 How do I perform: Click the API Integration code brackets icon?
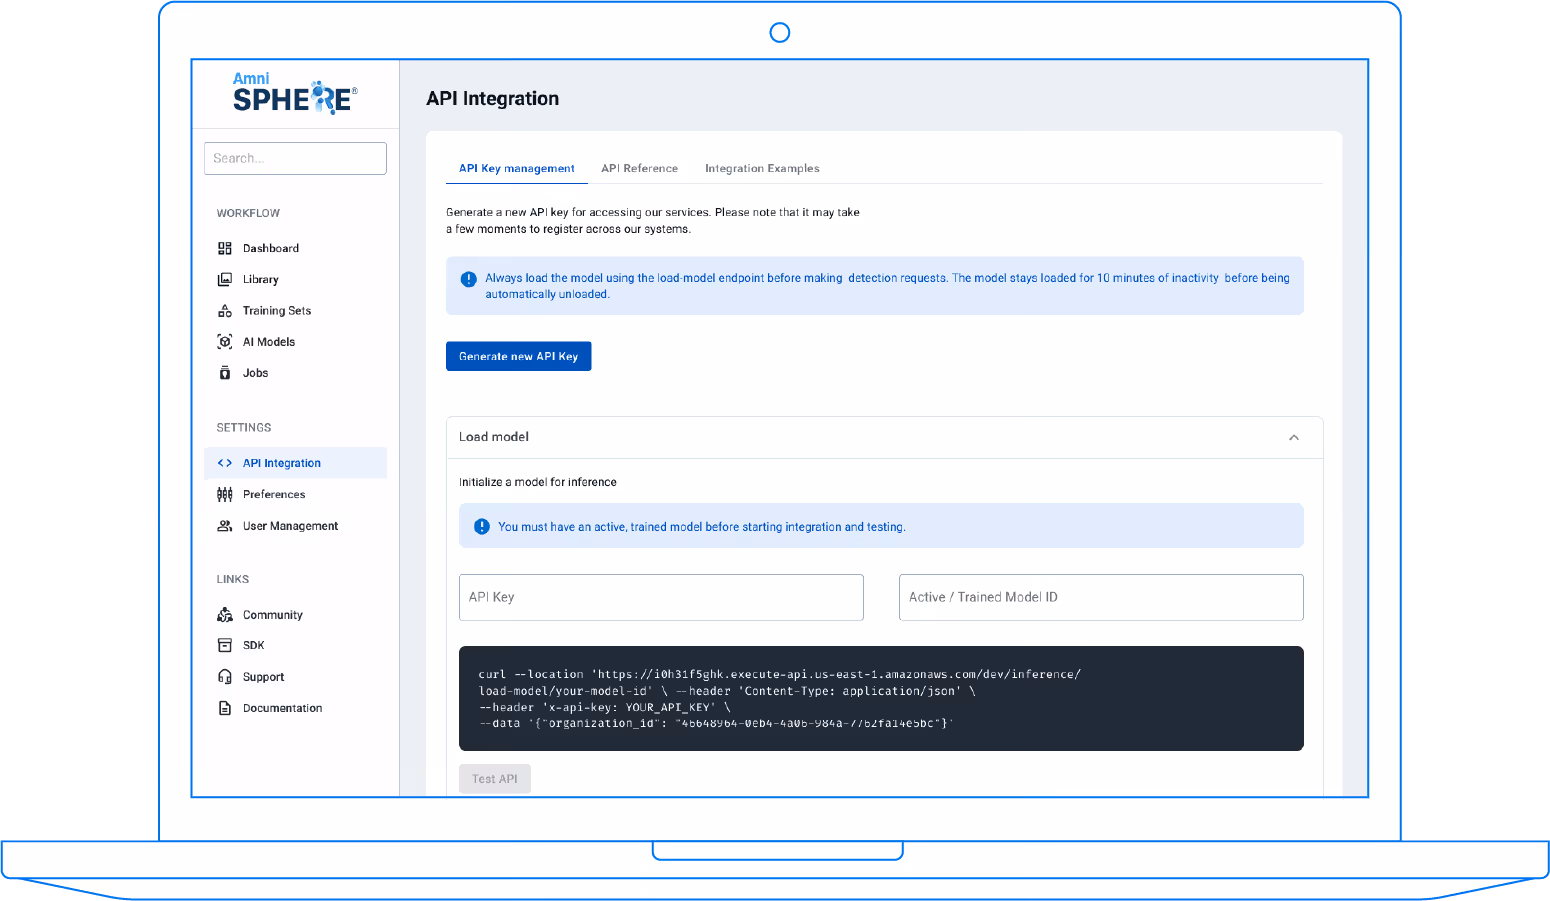tap(225, 463)
